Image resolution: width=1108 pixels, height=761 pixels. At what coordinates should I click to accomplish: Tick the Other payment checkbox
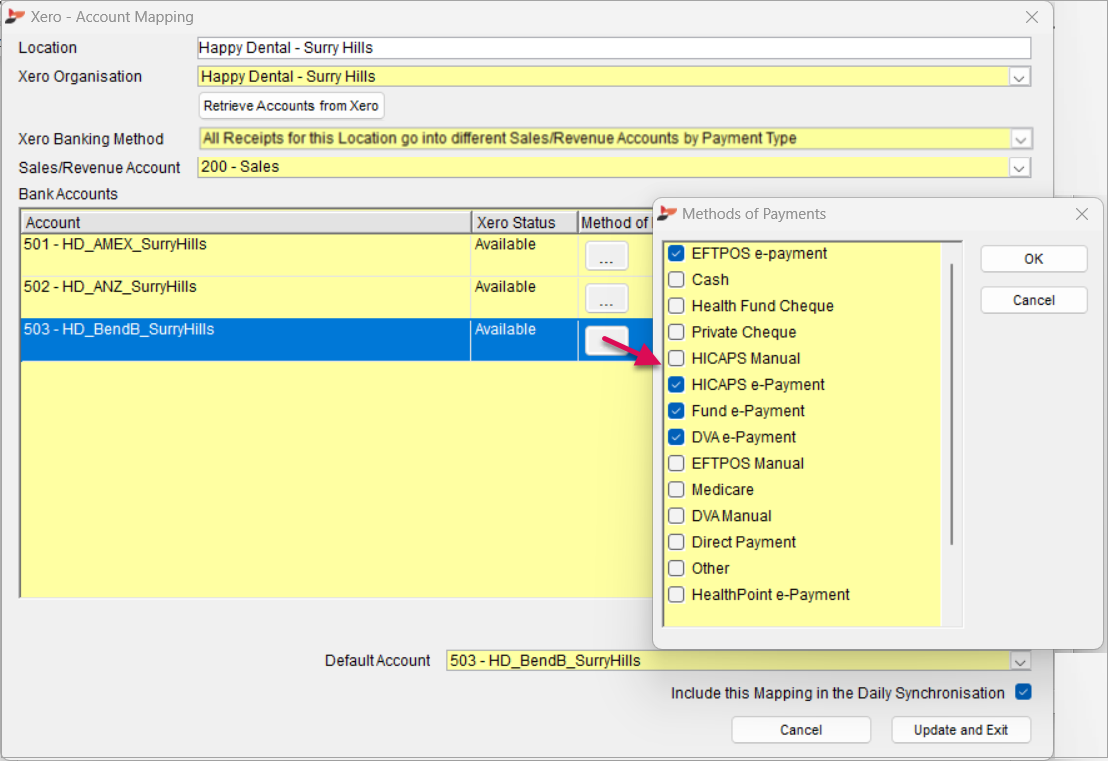tap(676, 568)
